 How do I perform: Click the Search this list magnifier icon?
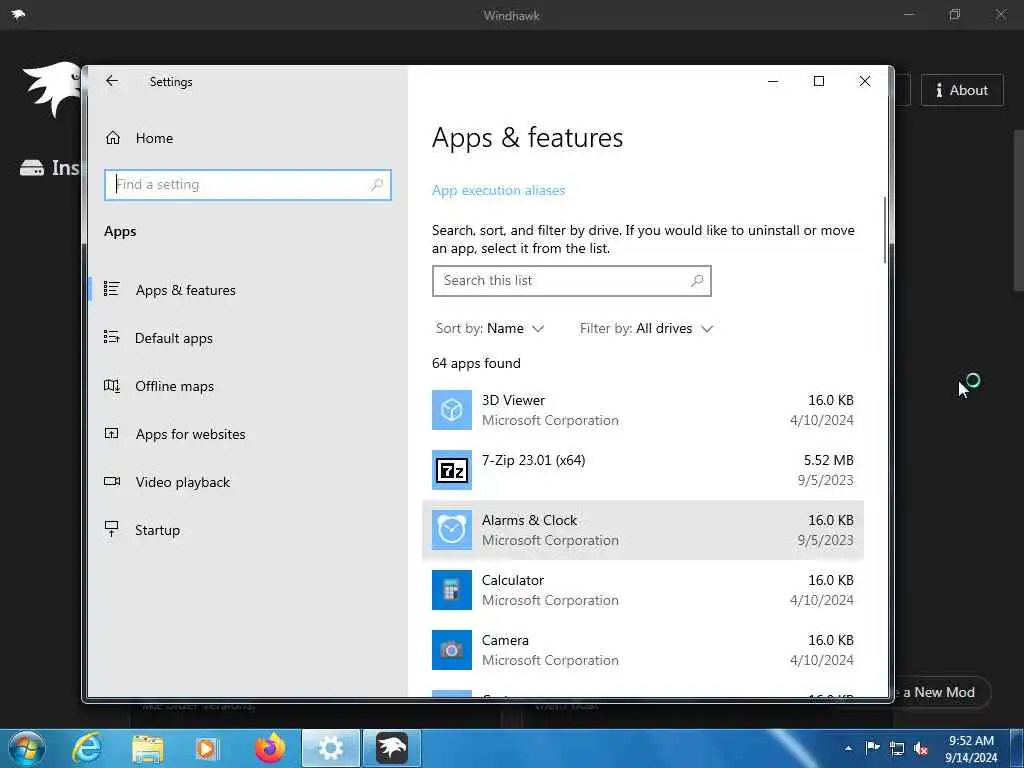click(x=697, y=280)
